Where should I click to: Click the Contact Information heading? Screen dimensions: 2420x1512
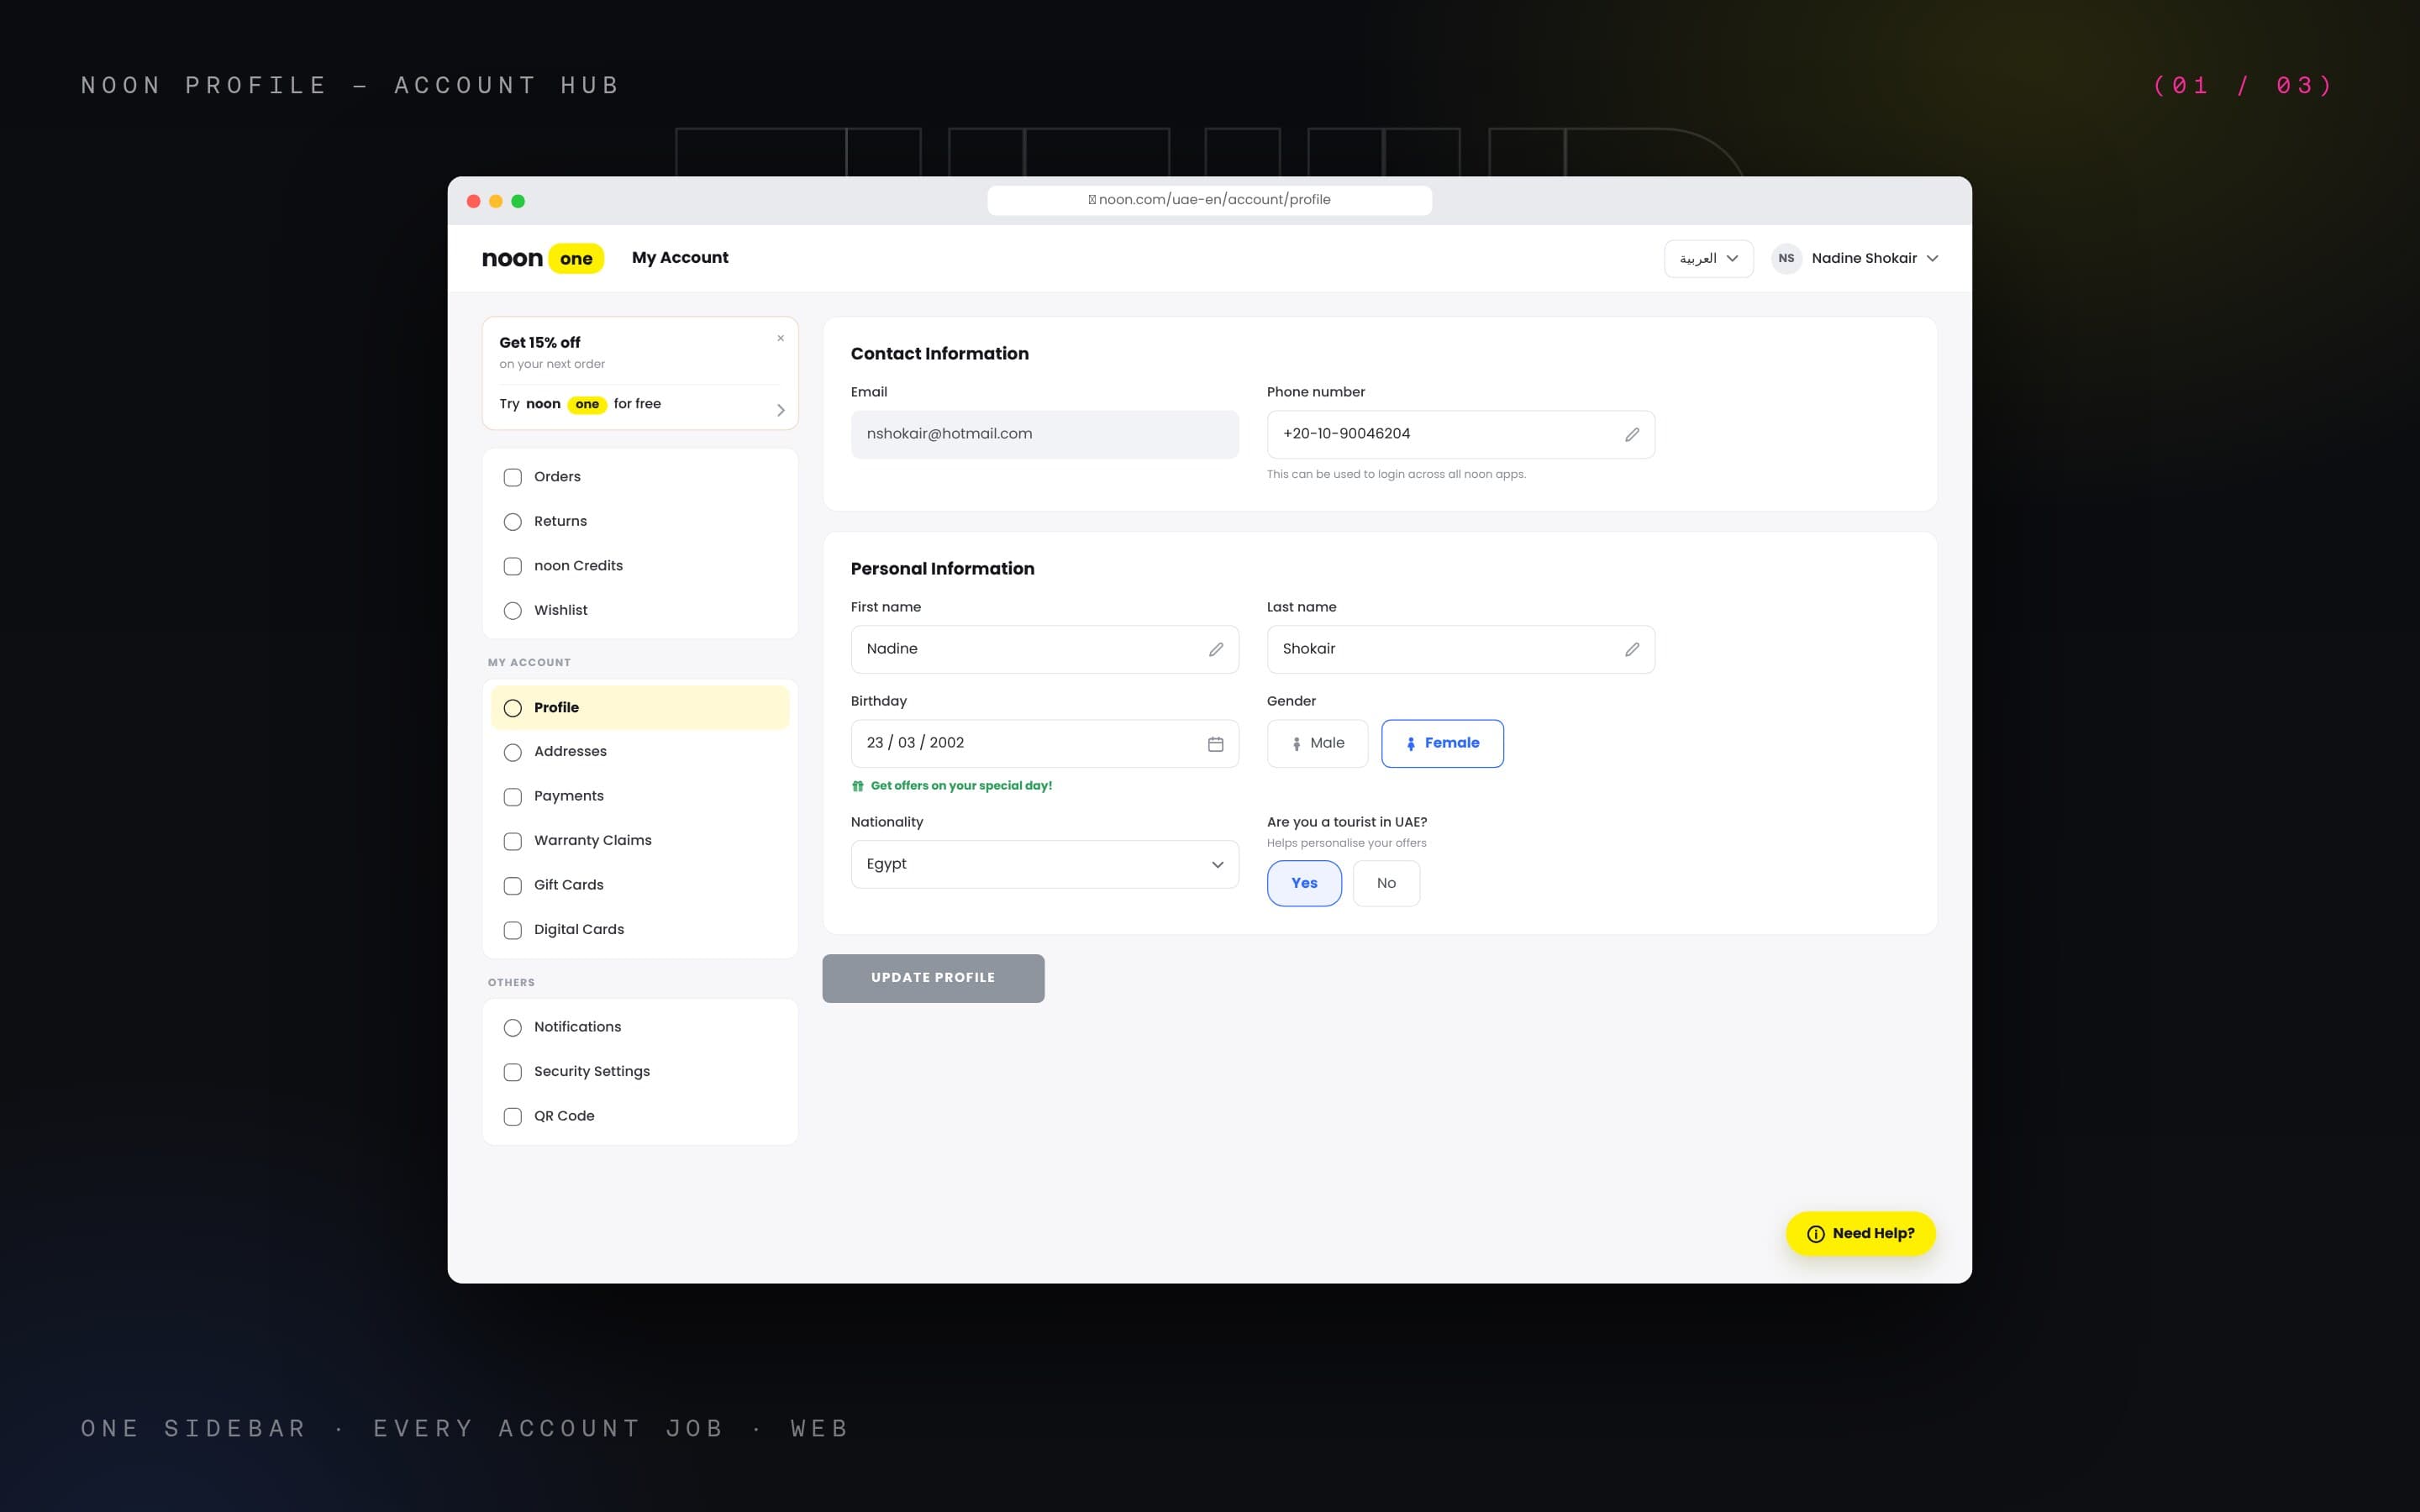coord(940,354)
